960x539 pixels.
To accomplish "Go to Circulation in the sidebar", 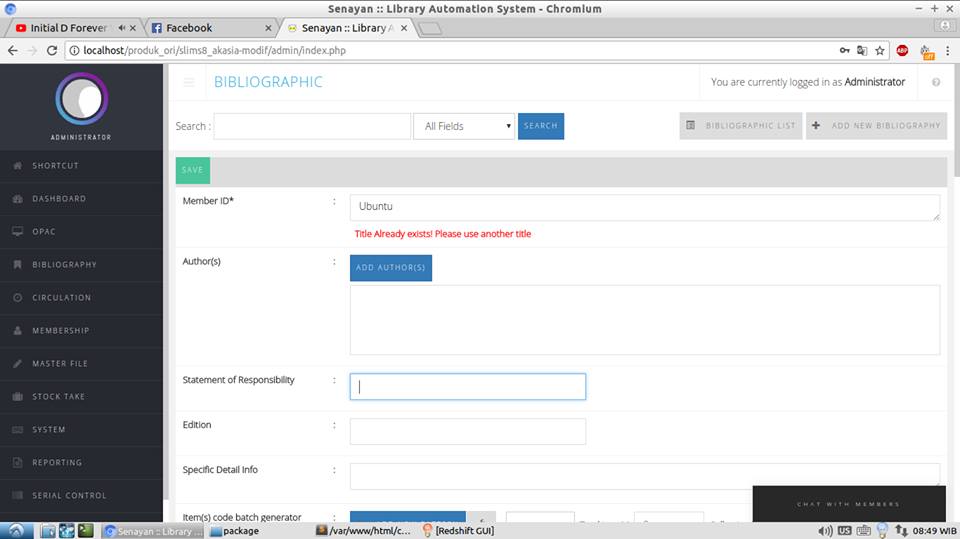I will 61,298.
